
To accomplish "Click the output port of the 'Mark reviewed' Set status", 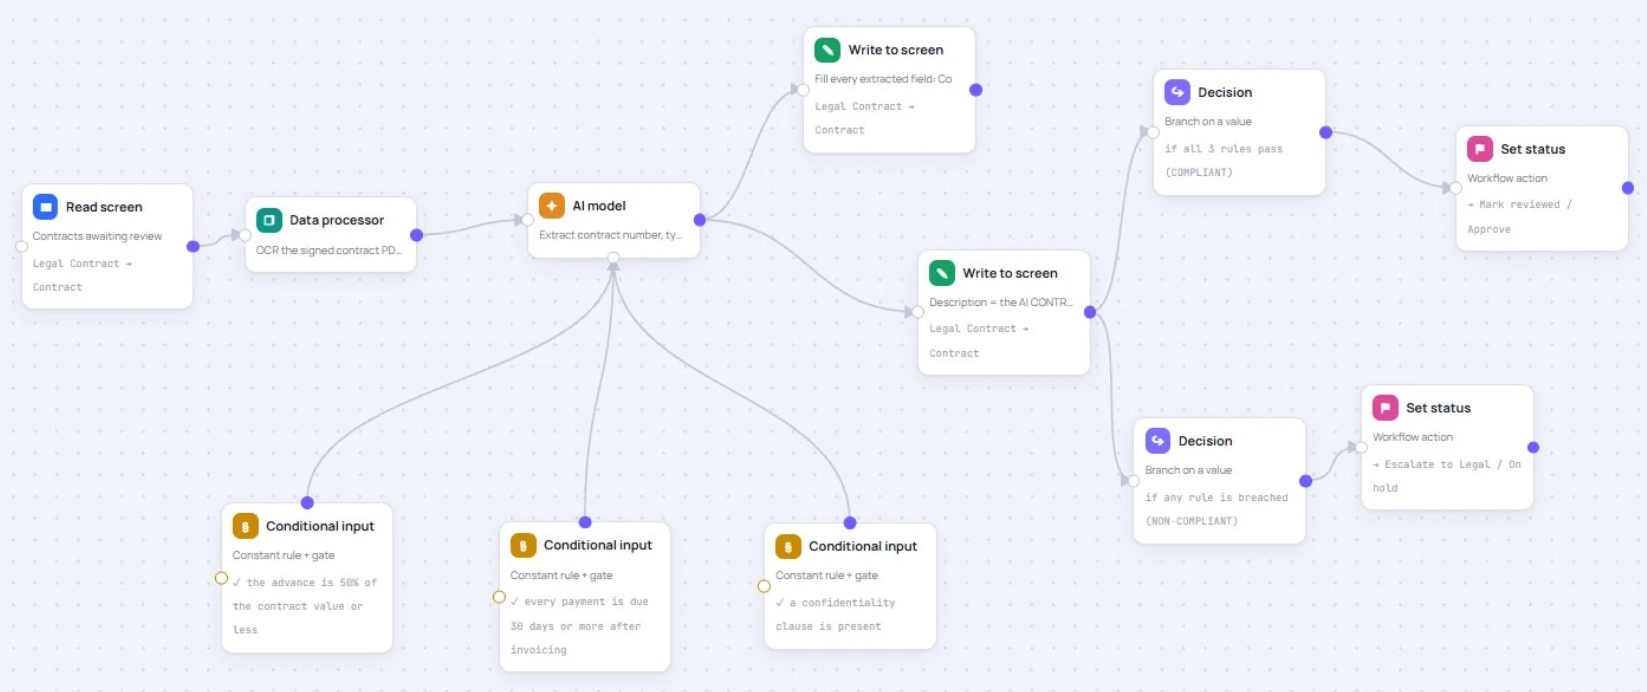I will tap(1628, 188).
